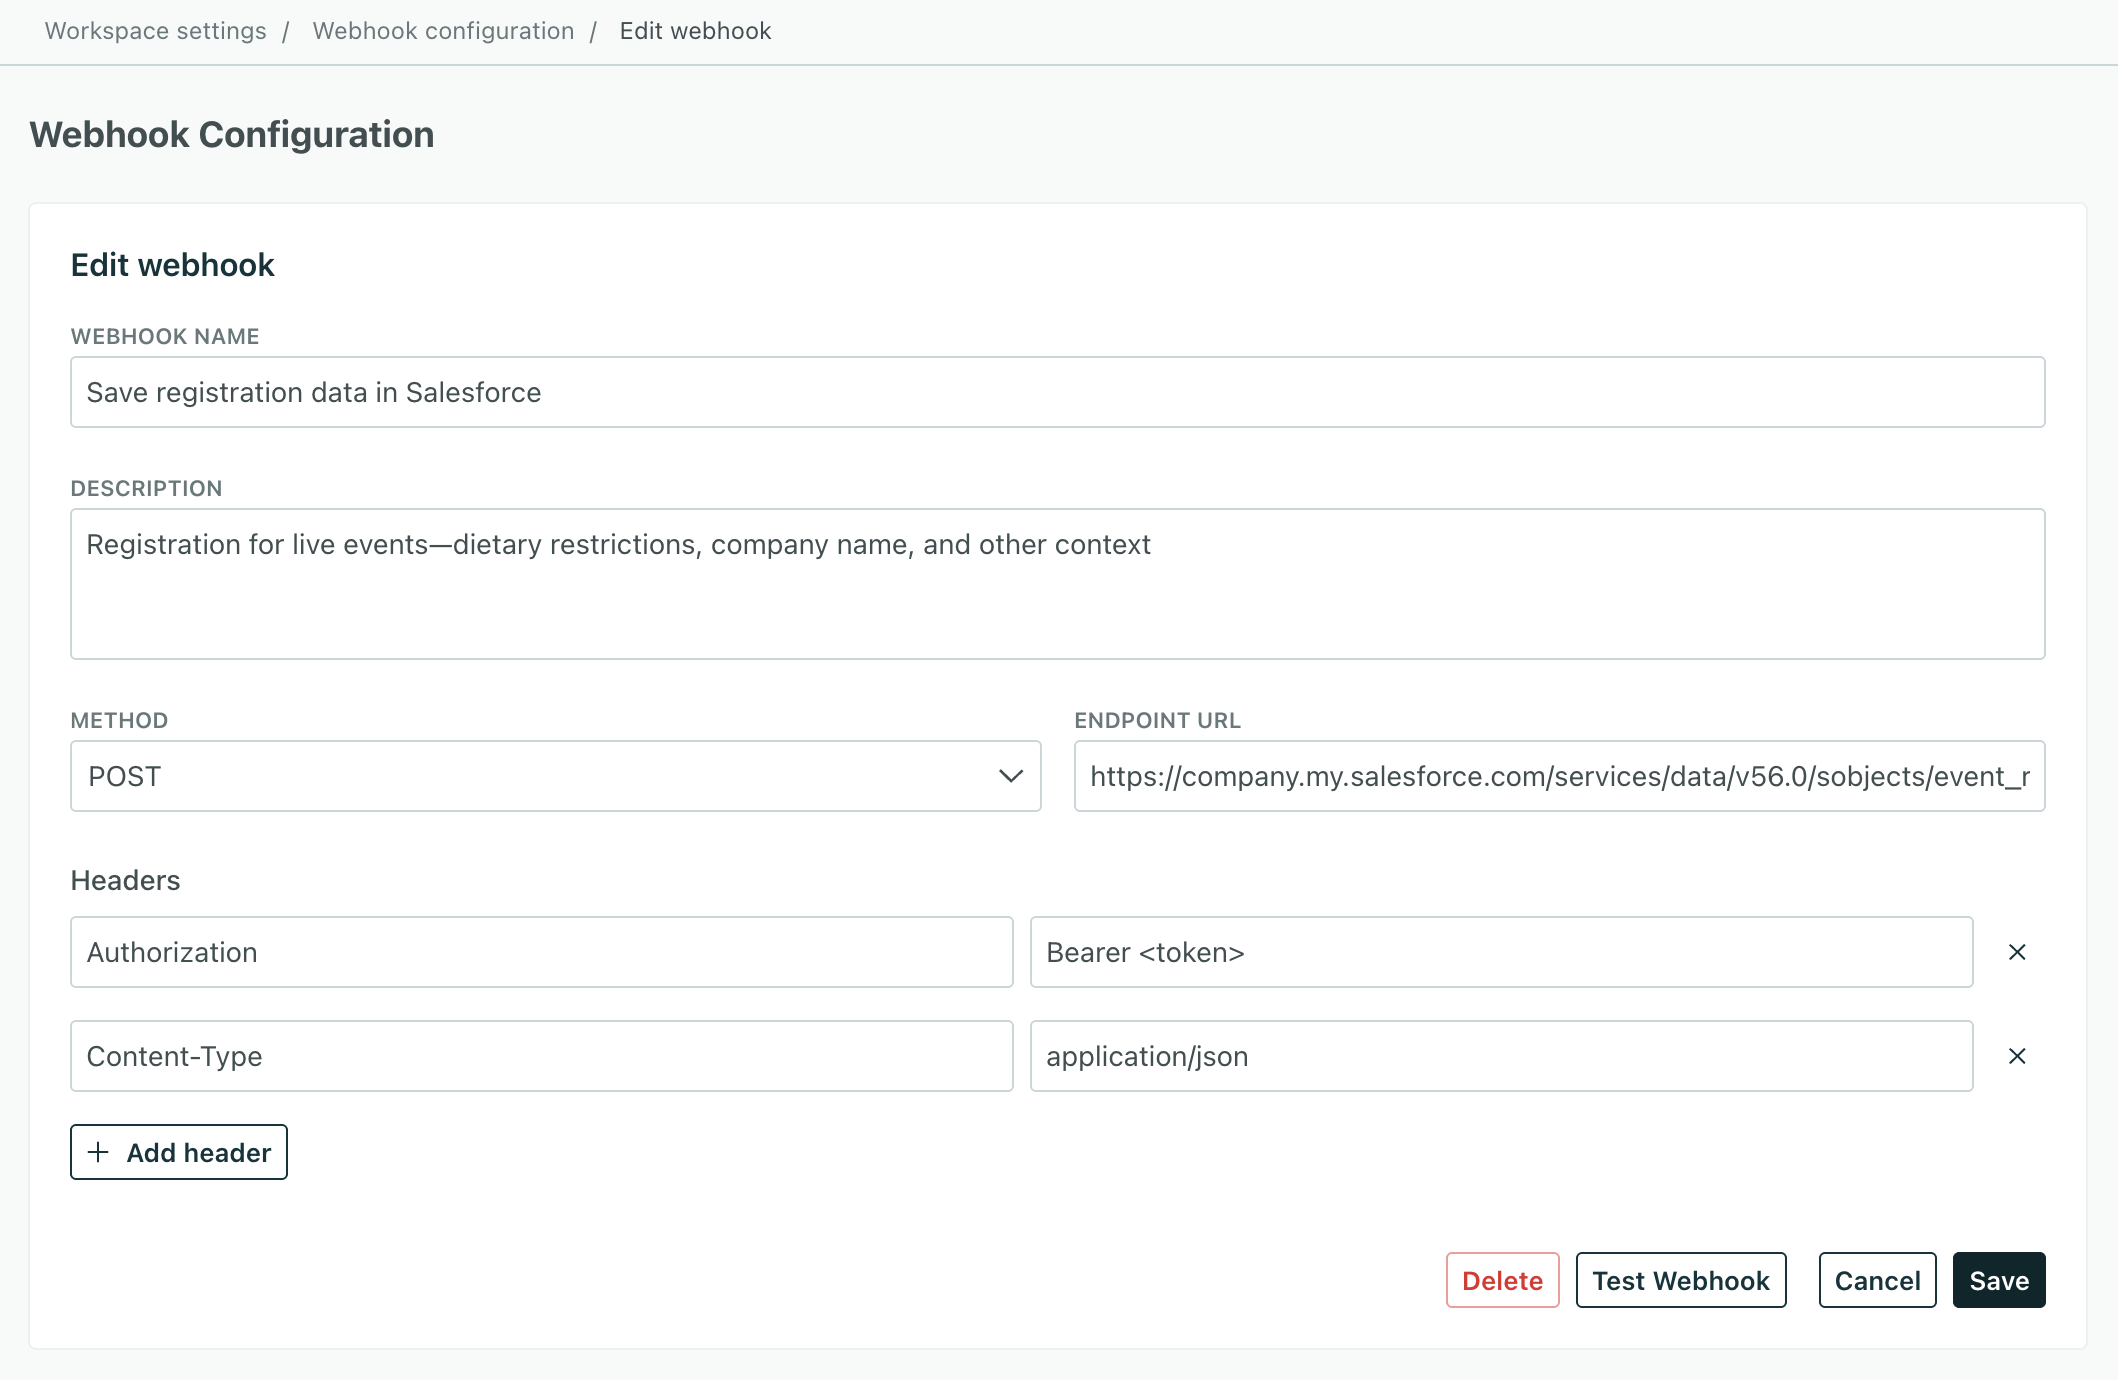
Task: Delete this webhook
Action: [1502, 1280]
